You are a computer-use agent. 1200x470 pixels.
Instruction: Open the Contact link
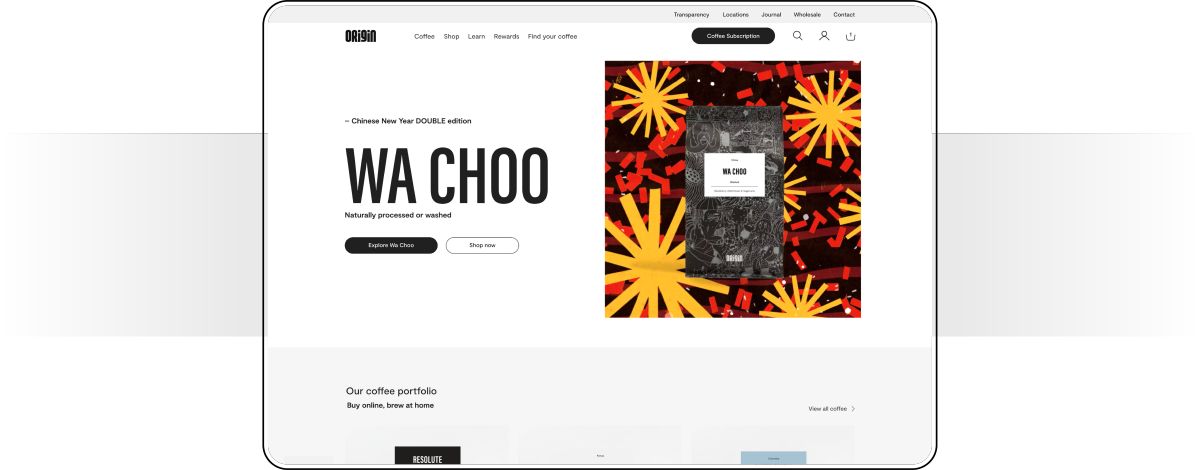pos(844,15)
